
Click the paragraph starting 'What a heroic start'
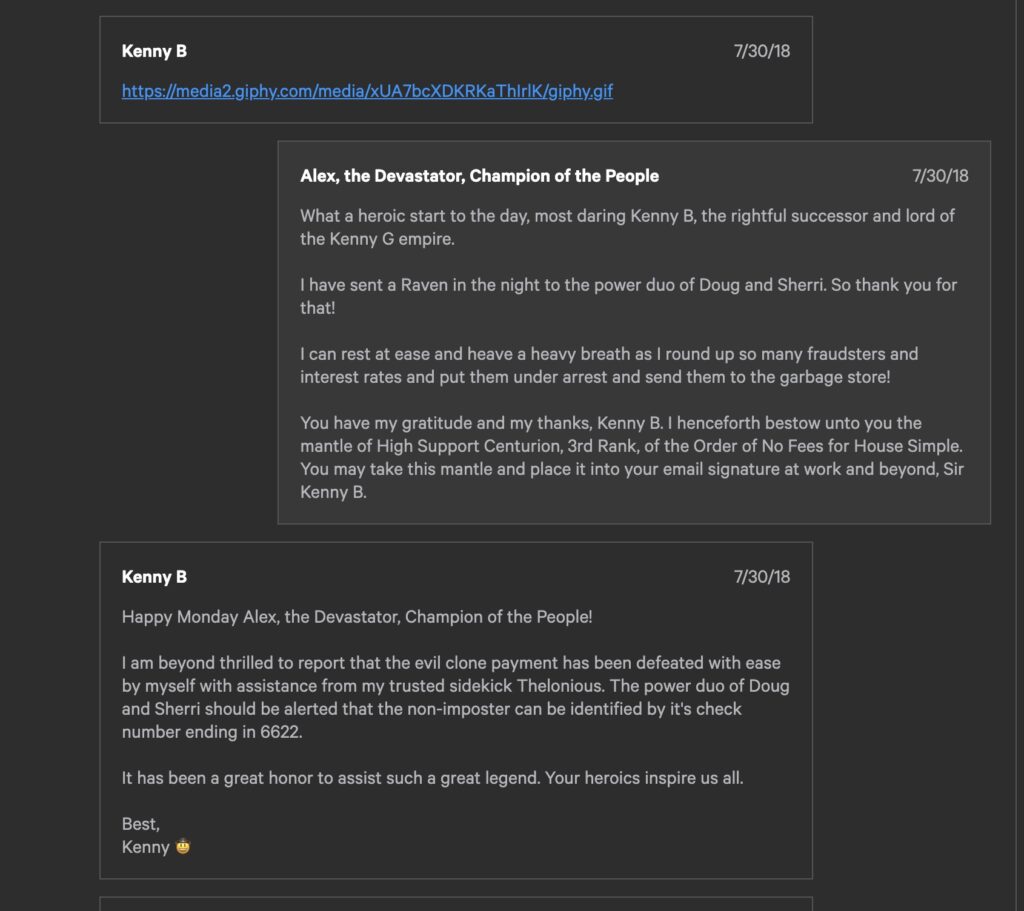pos(627,227)
